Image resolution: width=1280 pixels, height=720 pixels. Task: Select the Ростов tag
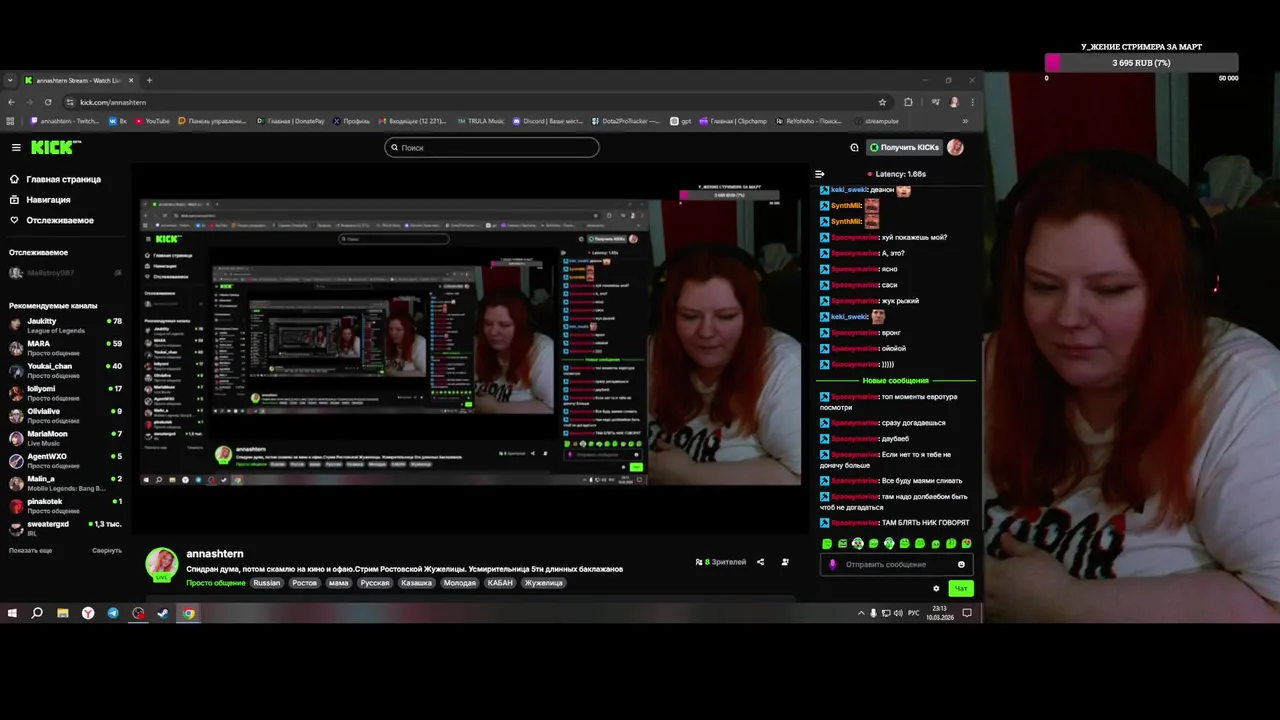coord(304,583)
